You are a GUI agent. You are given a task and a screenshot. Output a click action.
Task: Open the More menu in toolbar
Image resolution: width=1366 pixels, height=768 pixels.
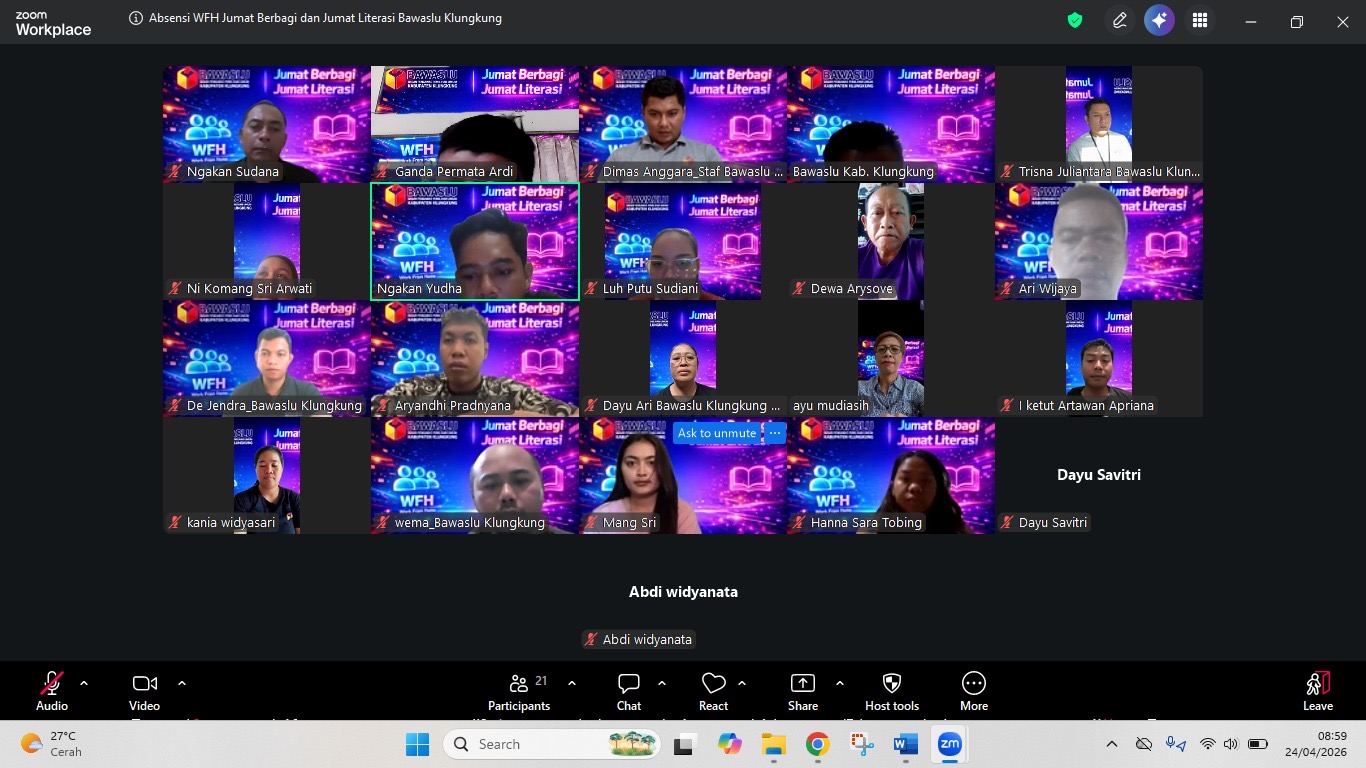[973, 684]
